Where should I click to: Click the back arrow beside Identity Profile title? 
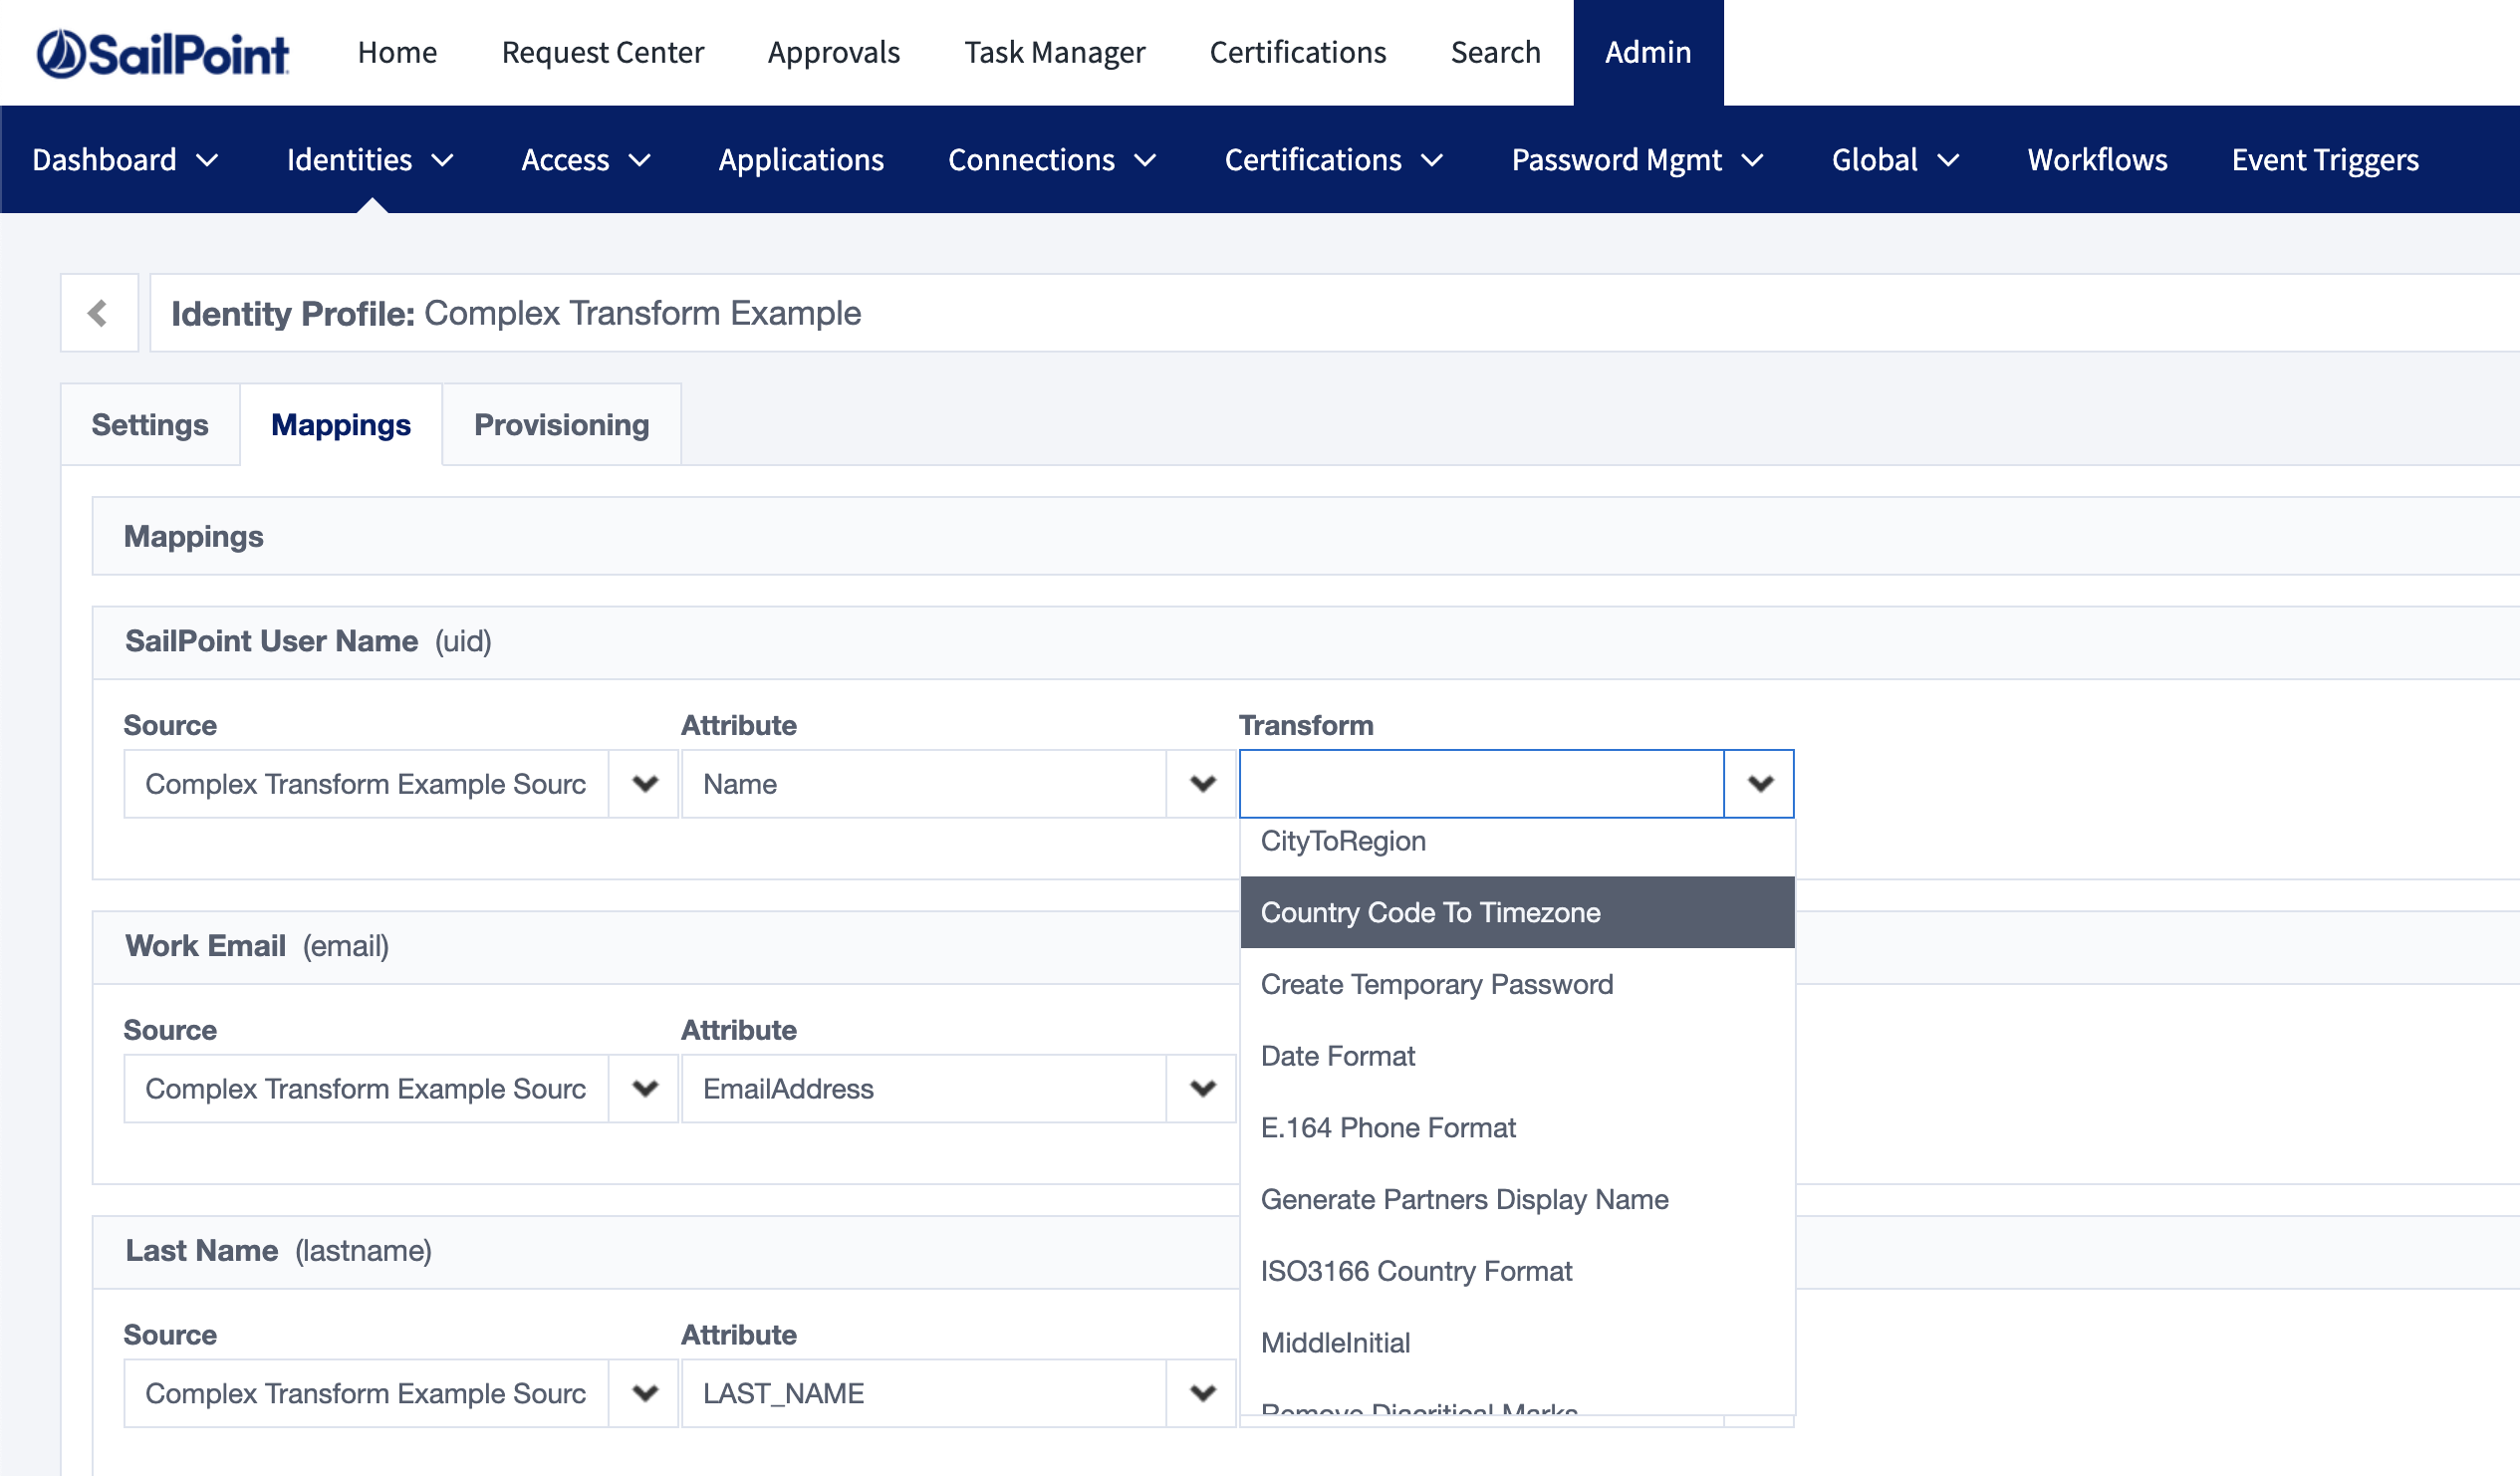pyautogui.click(x=99, y=312)
